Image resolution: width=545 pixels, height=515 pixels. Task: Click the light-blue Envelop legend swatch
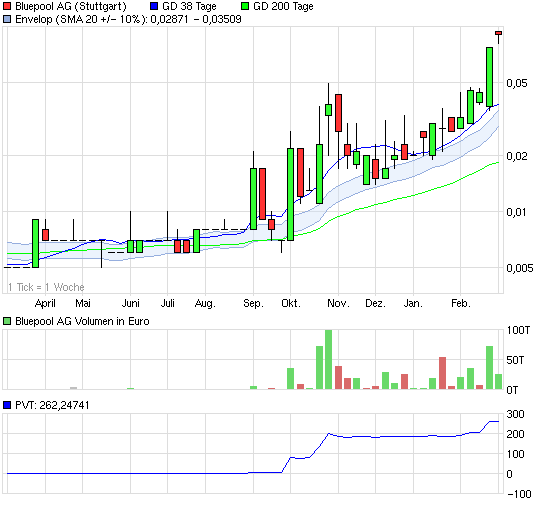[x=7, y=19]
